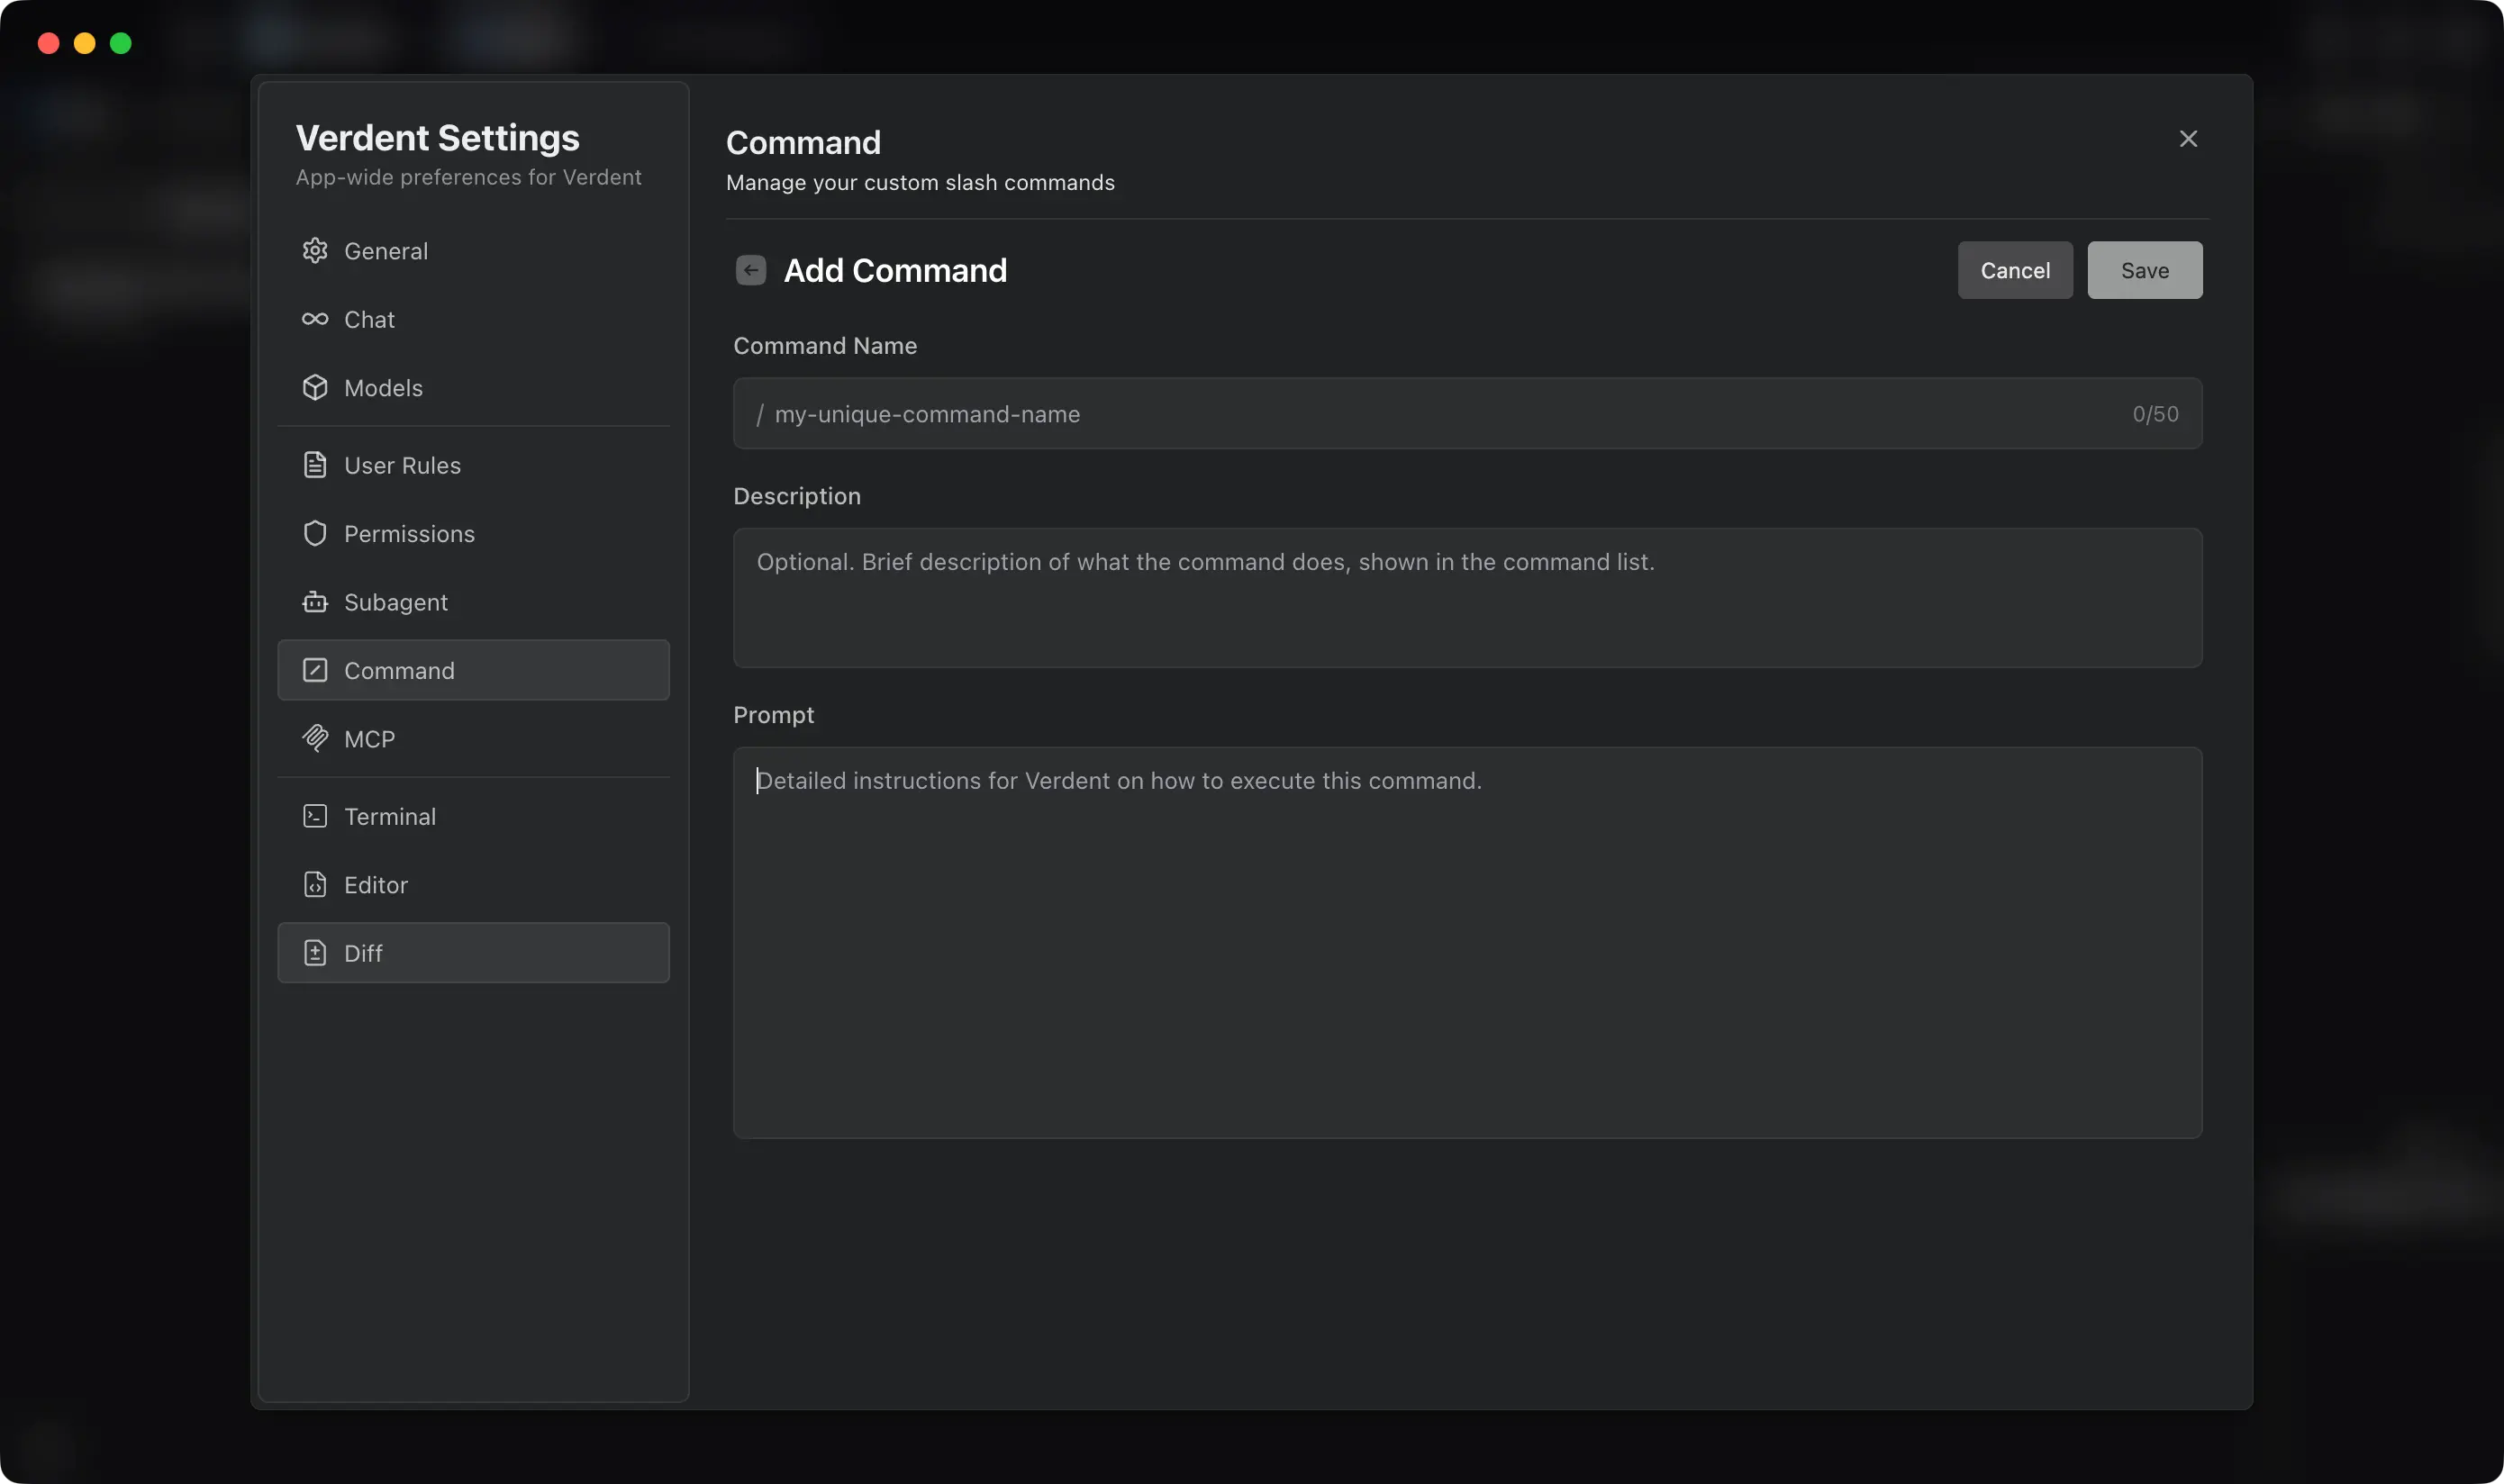
Task: Click the Permissions shield icon
Action: pyautogui.click(x=315, y=534)
